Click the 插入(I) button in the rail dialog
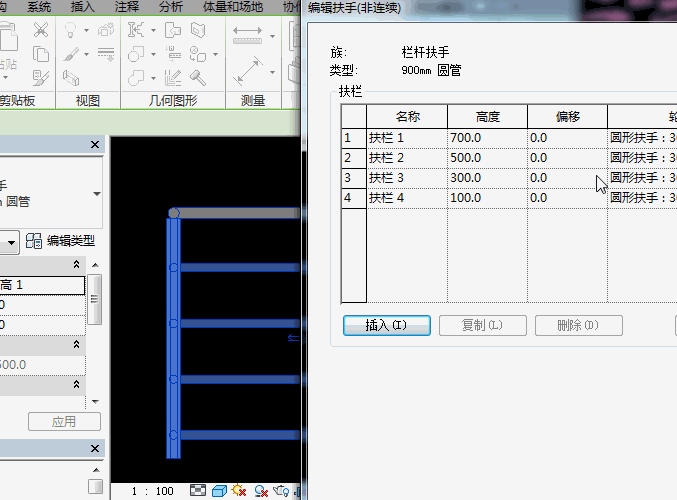The height and width of the screenshot is (500, 677). 387,325
